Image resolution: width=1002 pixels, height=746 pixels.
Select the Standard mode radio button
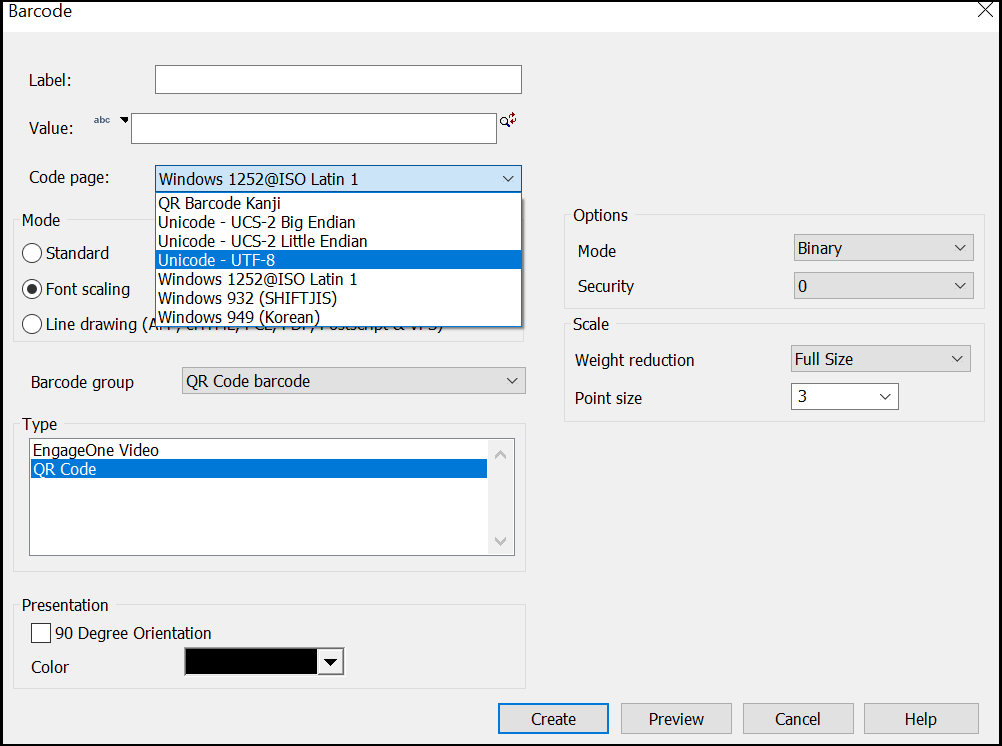[x=31, y=253]
